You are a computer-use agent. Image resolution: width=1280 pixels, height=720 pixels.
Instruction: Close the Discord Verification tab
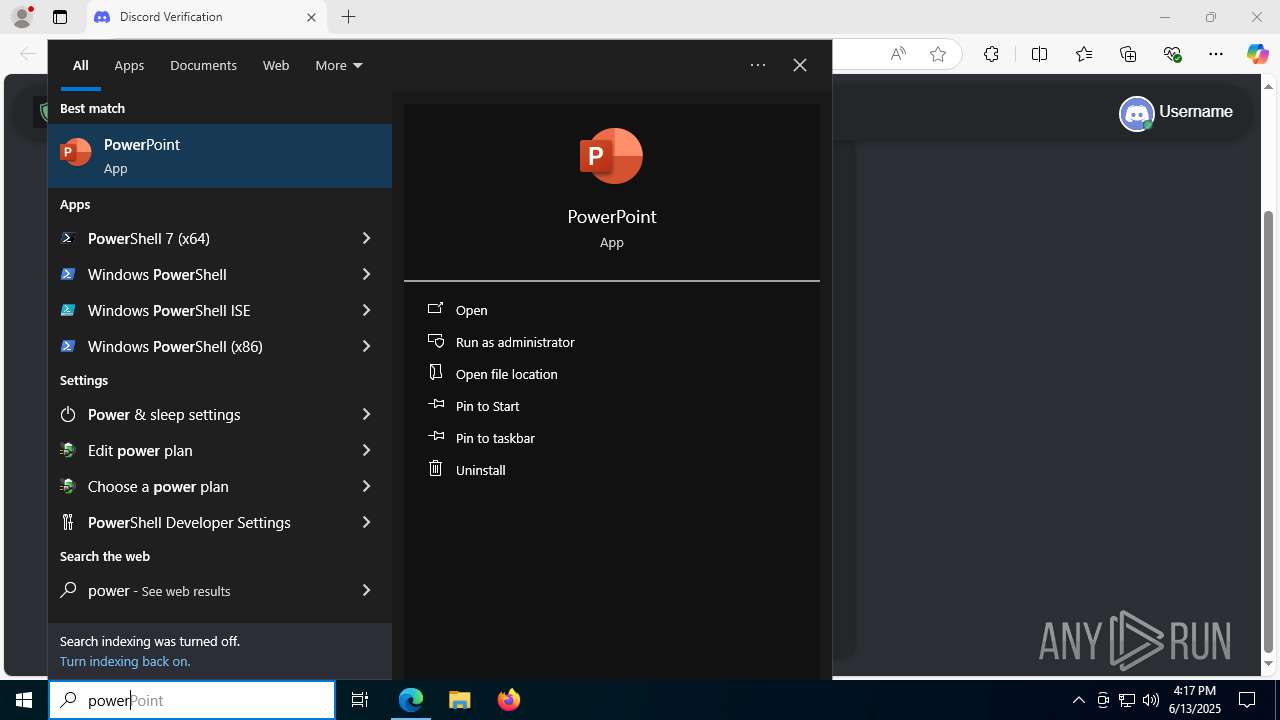[311, 17]
